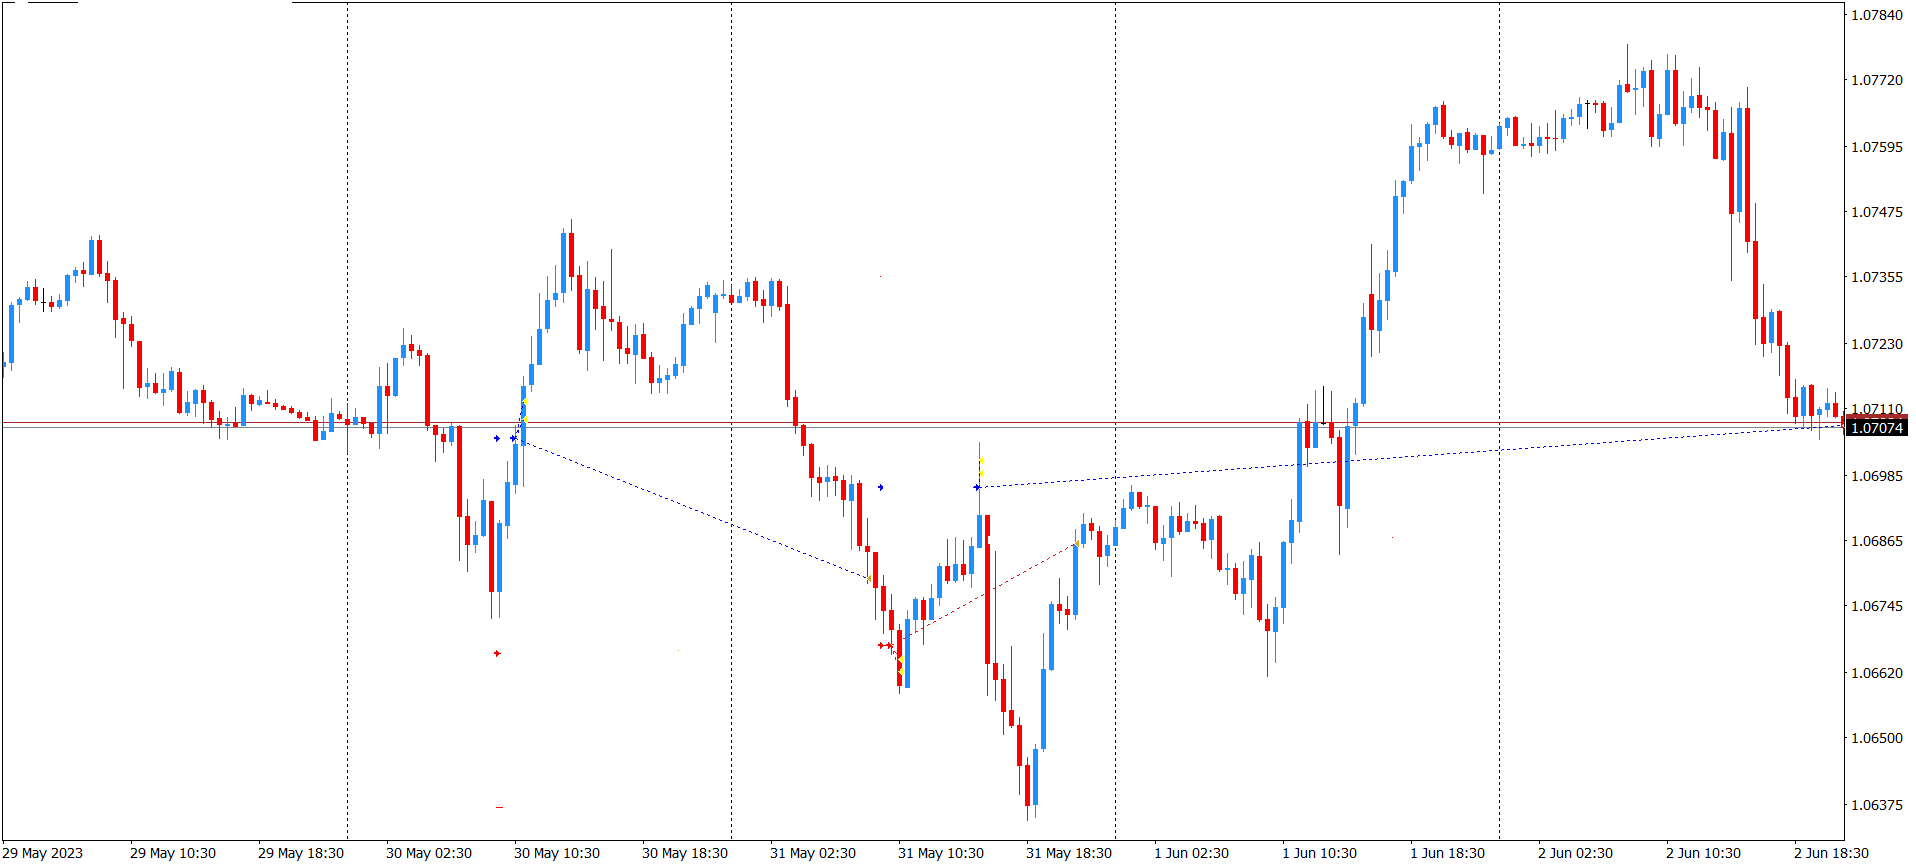The height and width of the screenshot is (867, 1916).
Task: Select the 29 May 18:30 time label
Action: pos(301,853)
